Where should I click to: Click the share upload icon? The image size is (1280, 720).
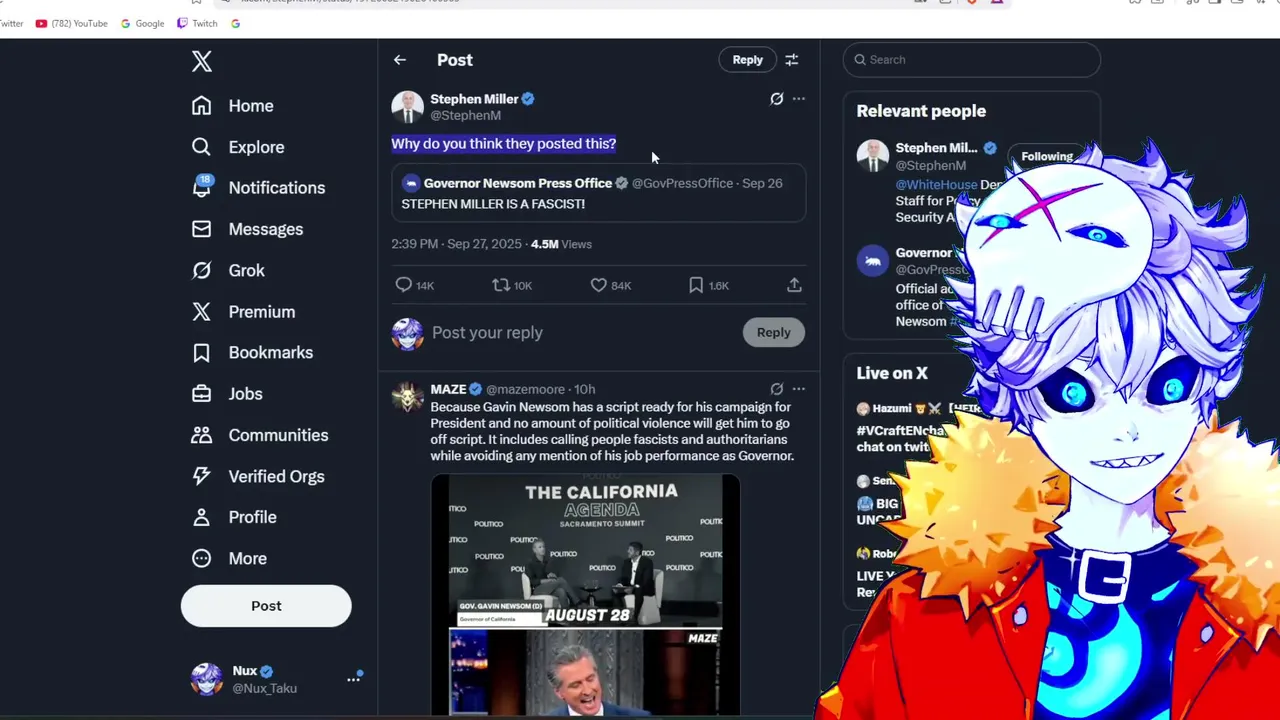point(794,285)
